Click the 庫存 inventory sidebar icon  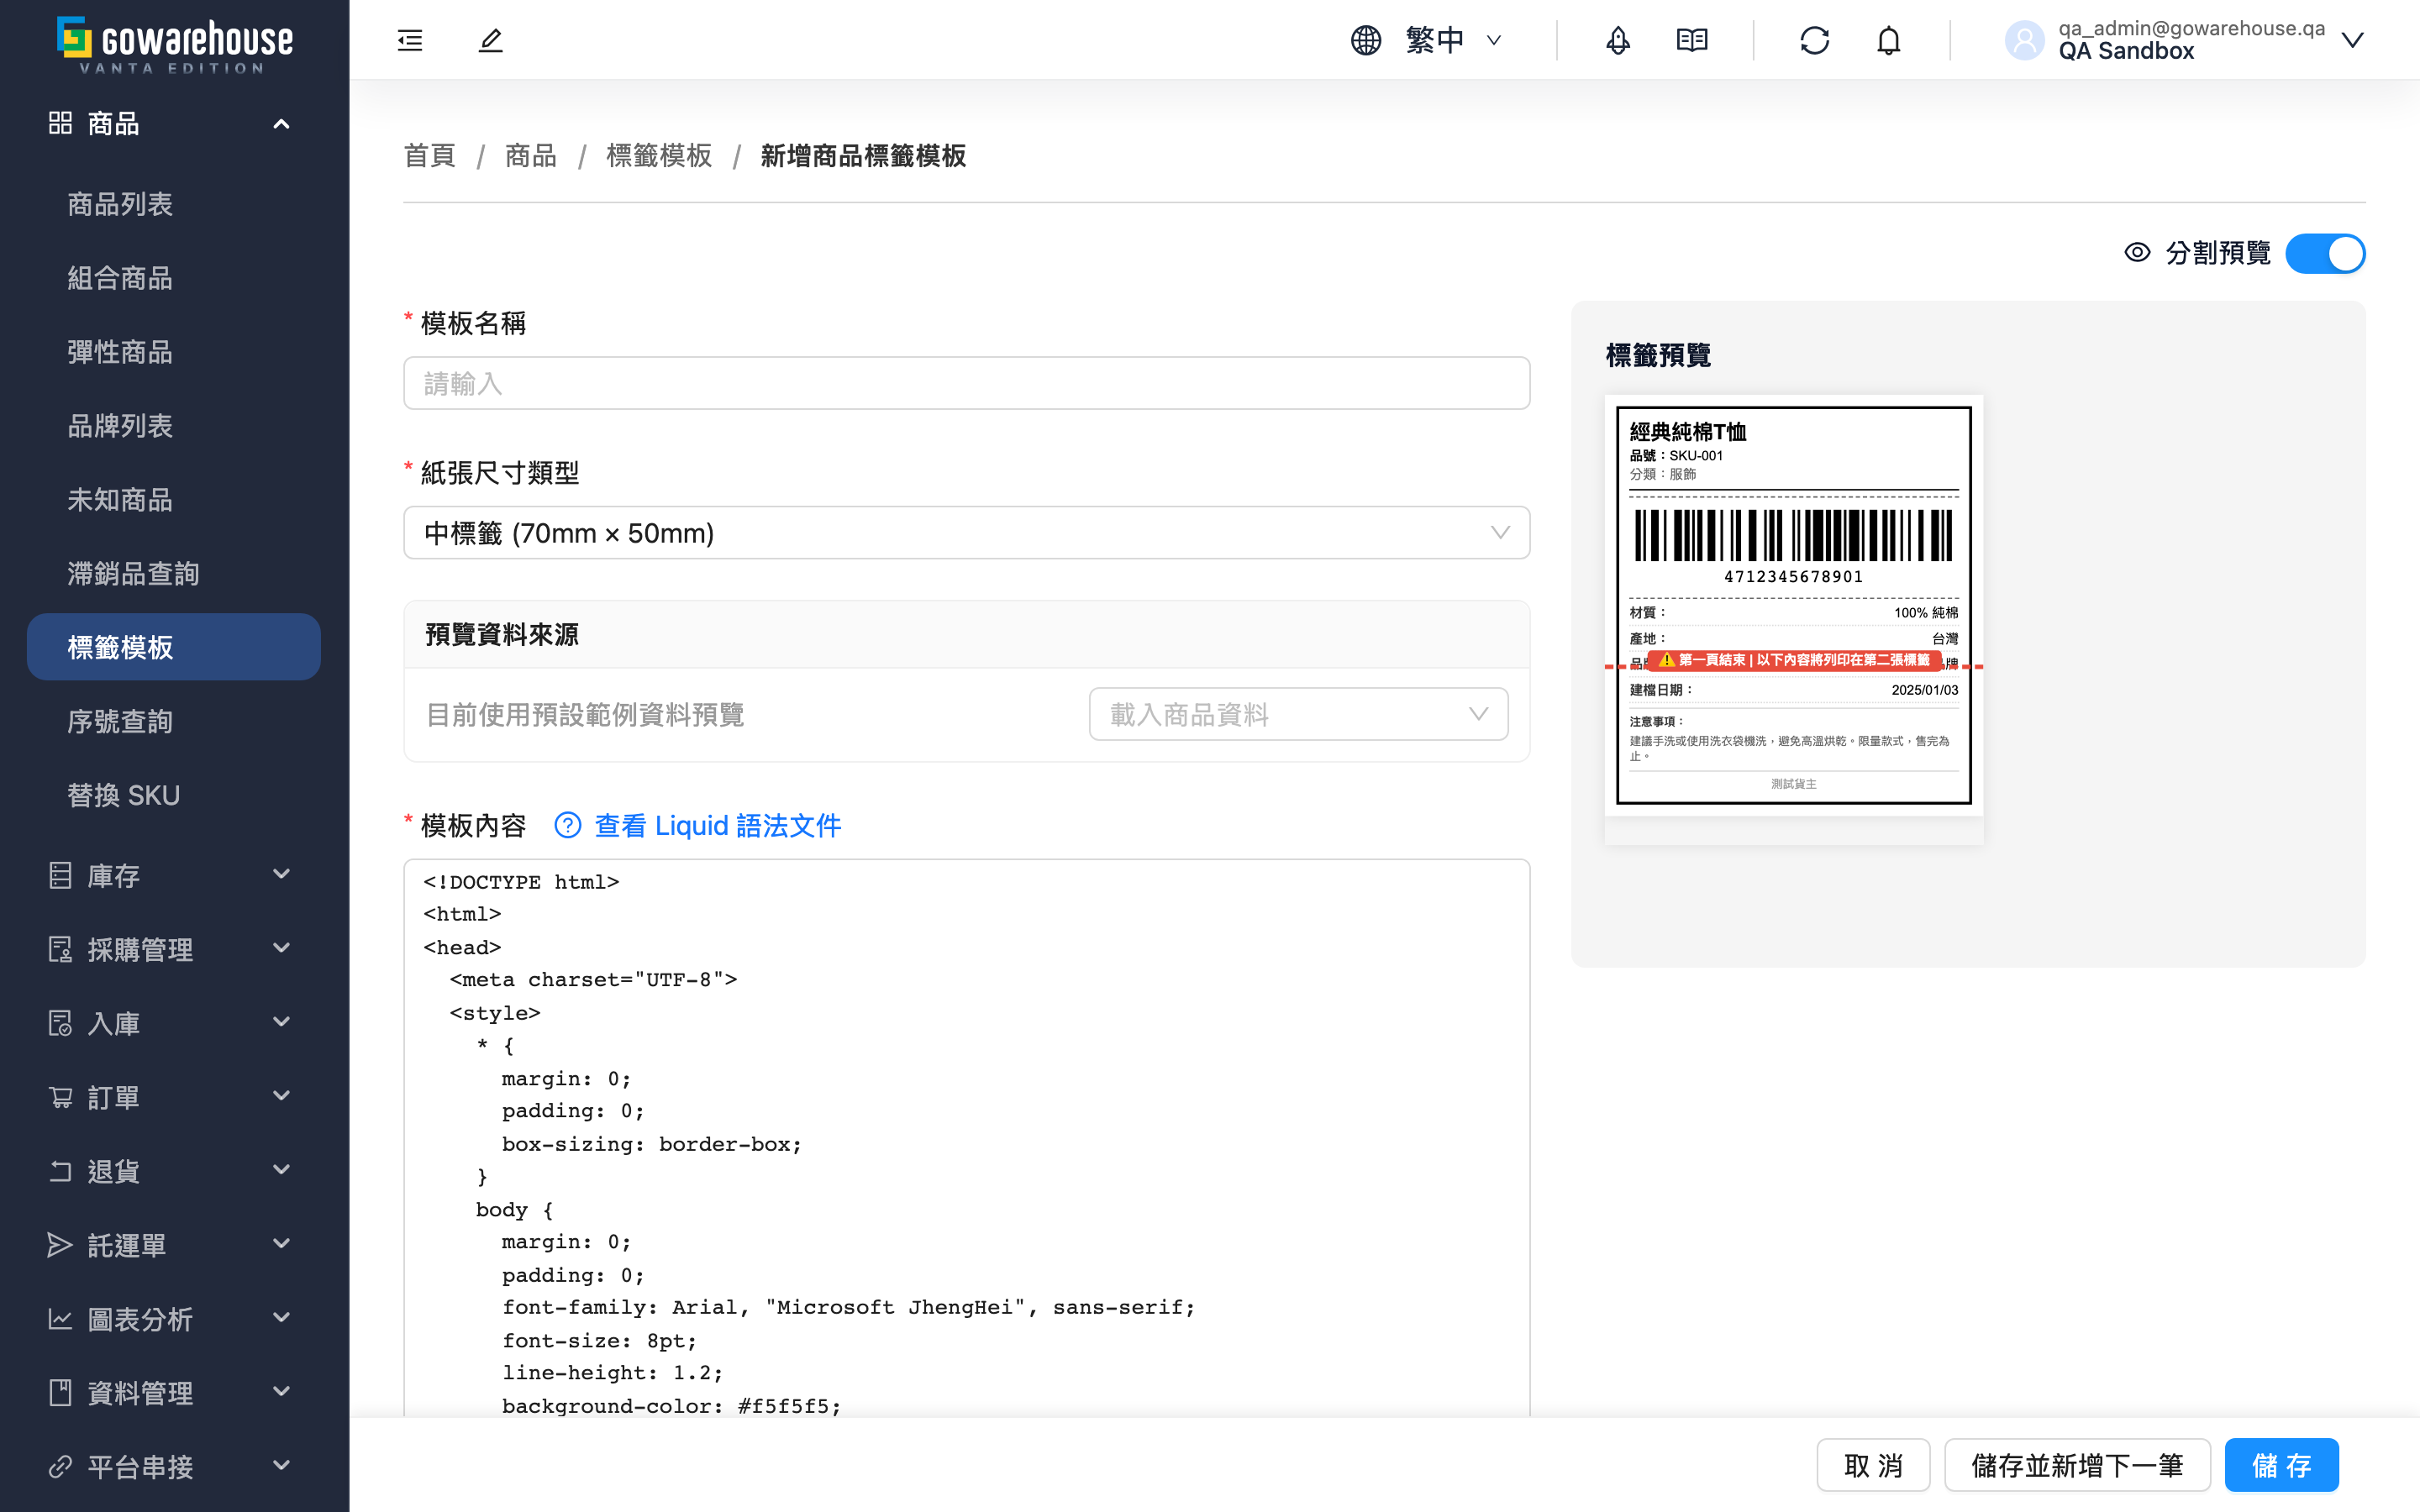coord(60,875)
